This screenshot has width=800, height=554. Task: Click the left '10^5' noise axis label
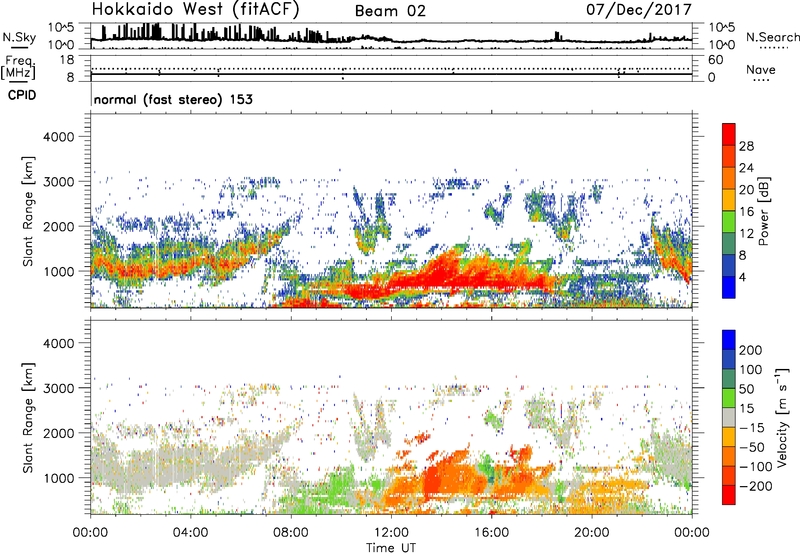point(61,27)
